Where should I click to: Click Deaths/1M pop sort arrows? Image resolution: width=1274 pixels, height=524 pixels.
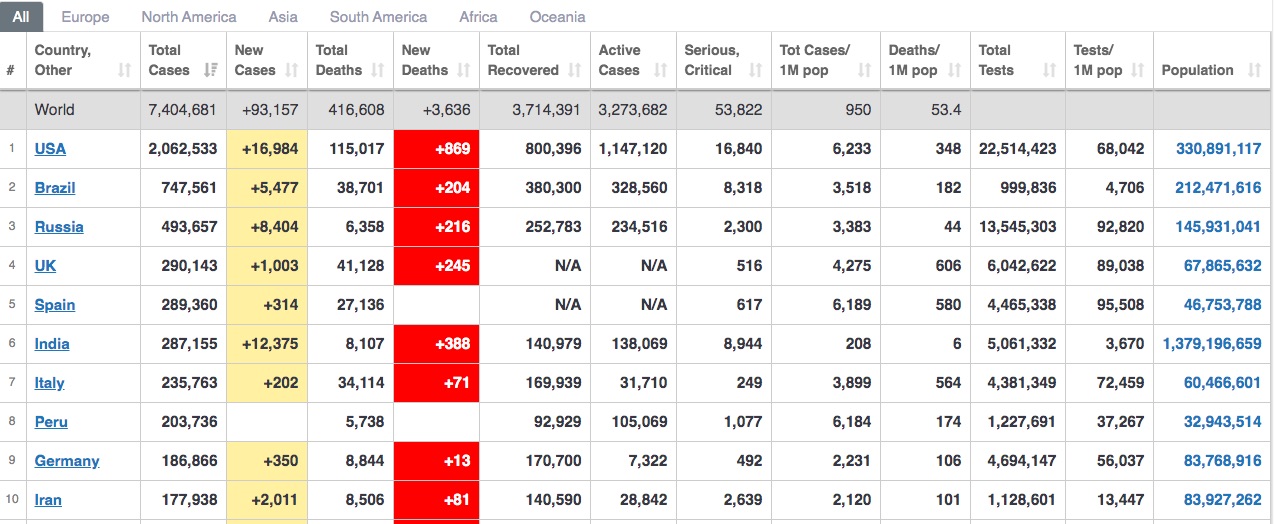[x=954, y=70]
